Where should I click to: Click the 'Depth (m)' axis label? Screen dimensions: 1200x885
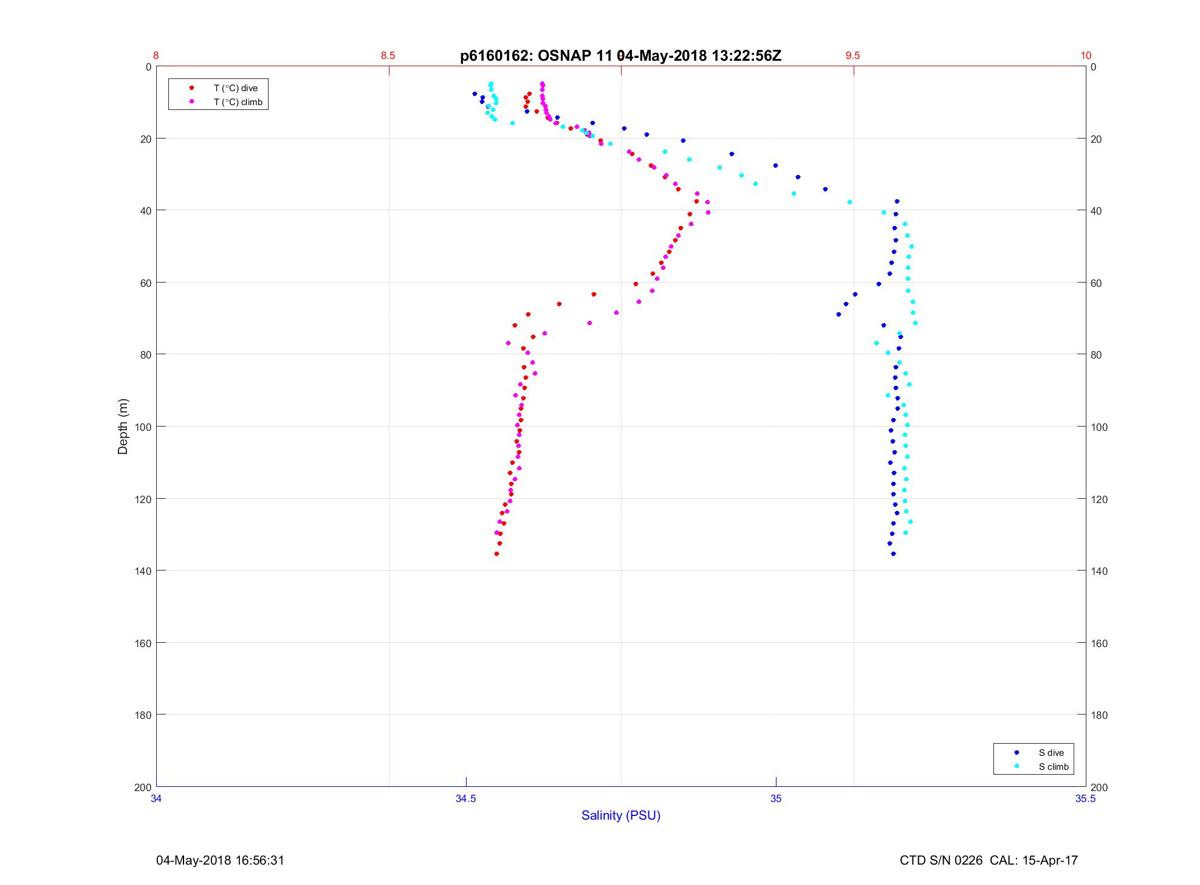(x=124, y=427)
